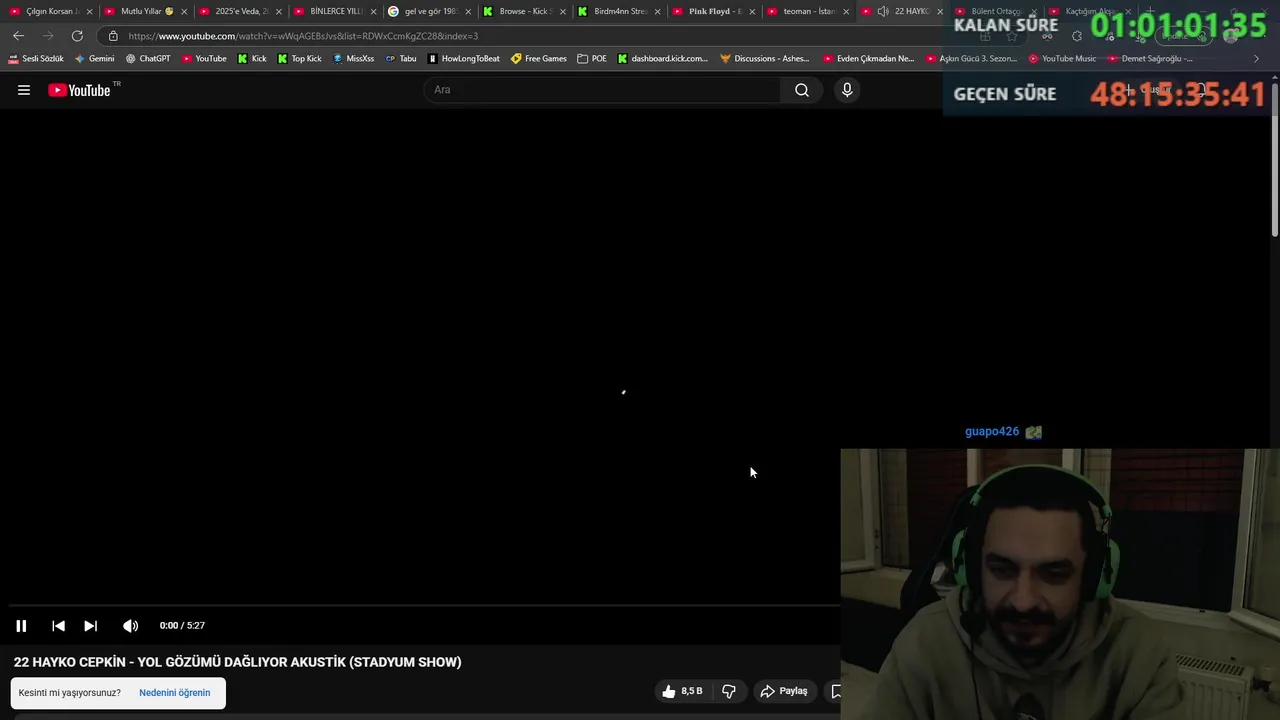Reload the current page
The image size is (1280, 720).
click(77, 36)
